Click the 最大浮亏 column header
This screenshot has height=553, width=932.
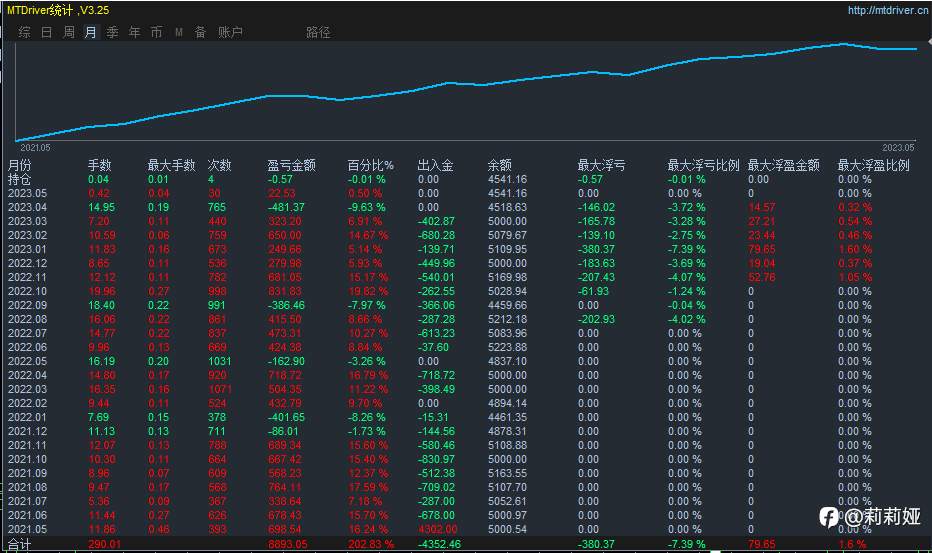pos(601,165)
